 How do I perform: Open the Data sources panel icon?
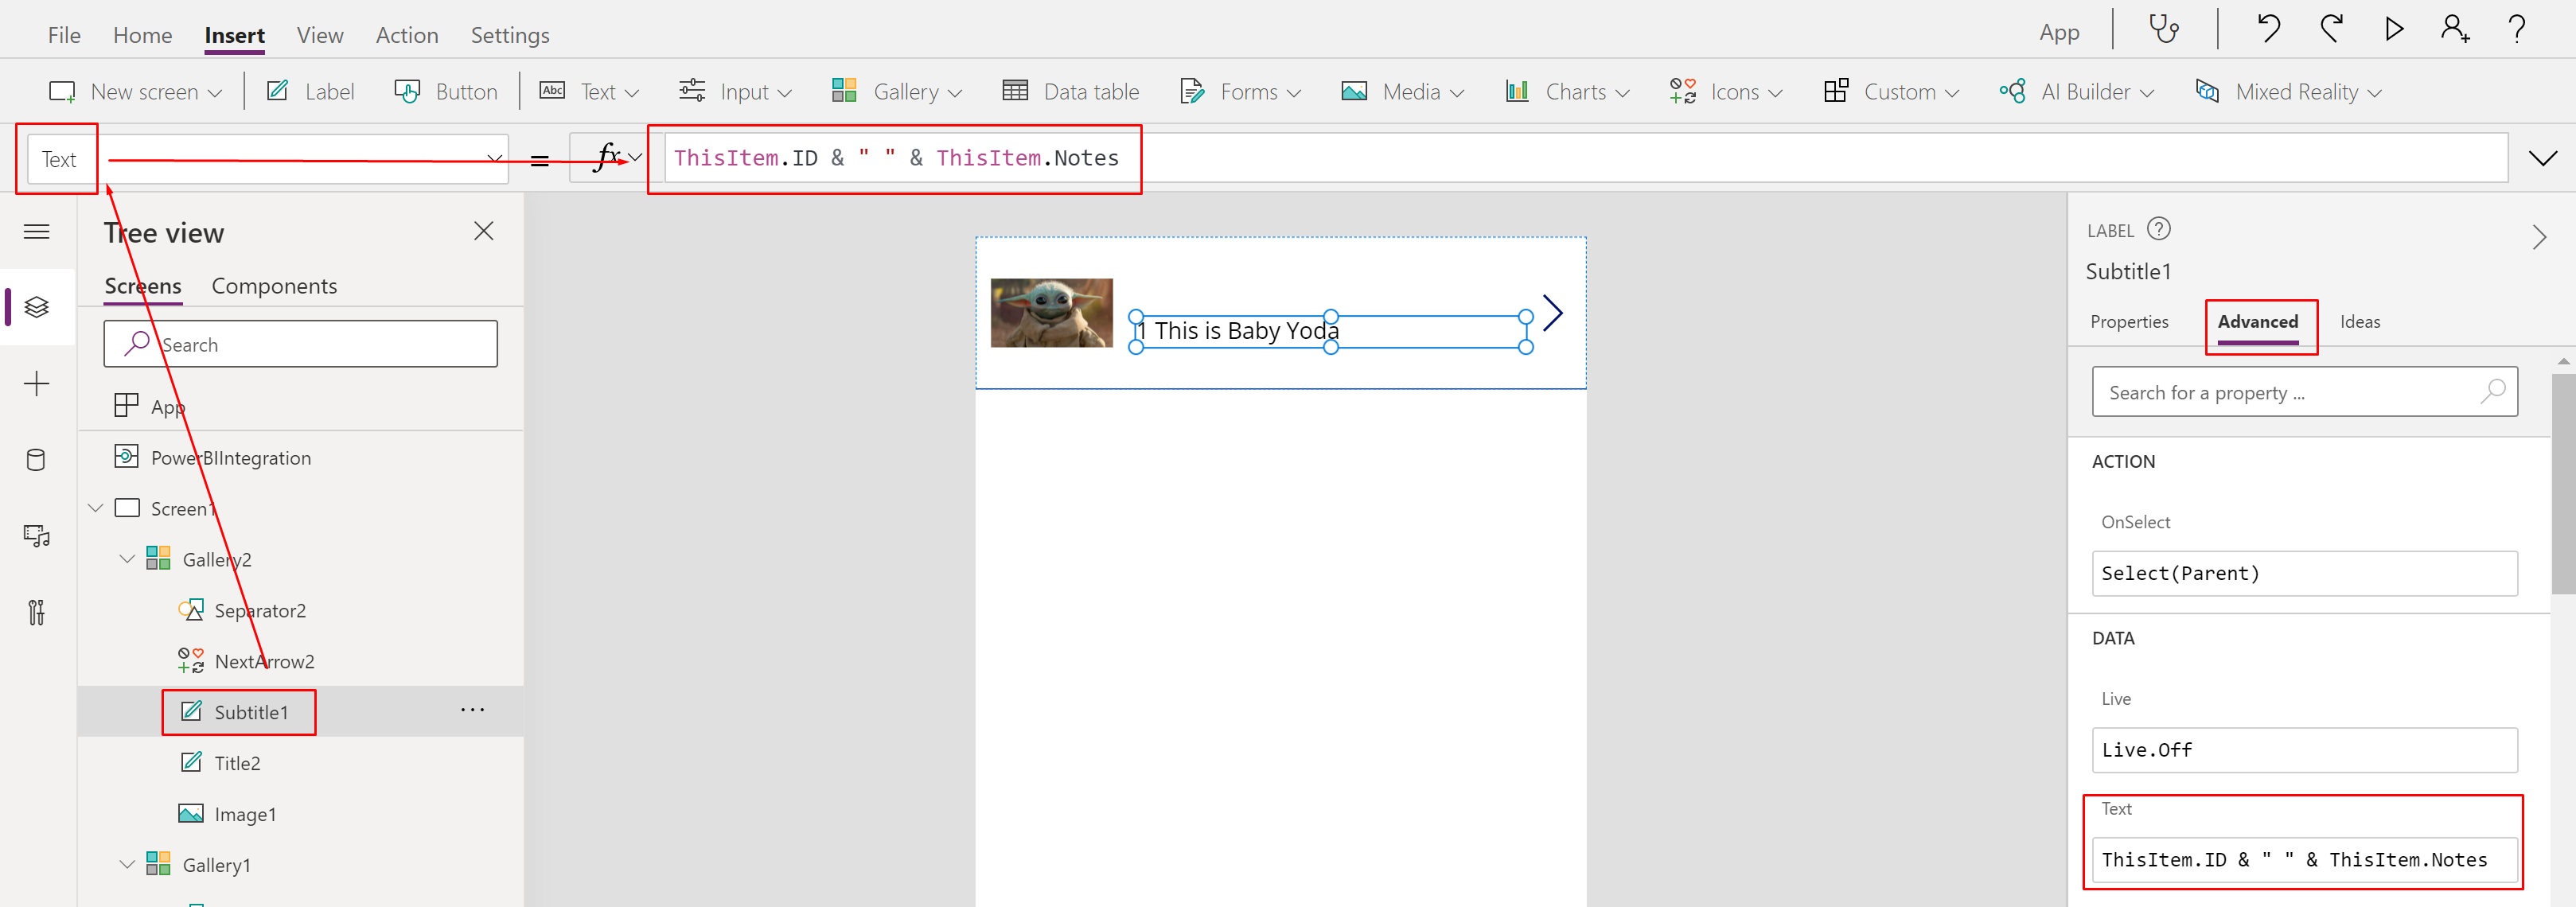click(x=36, y=460)
